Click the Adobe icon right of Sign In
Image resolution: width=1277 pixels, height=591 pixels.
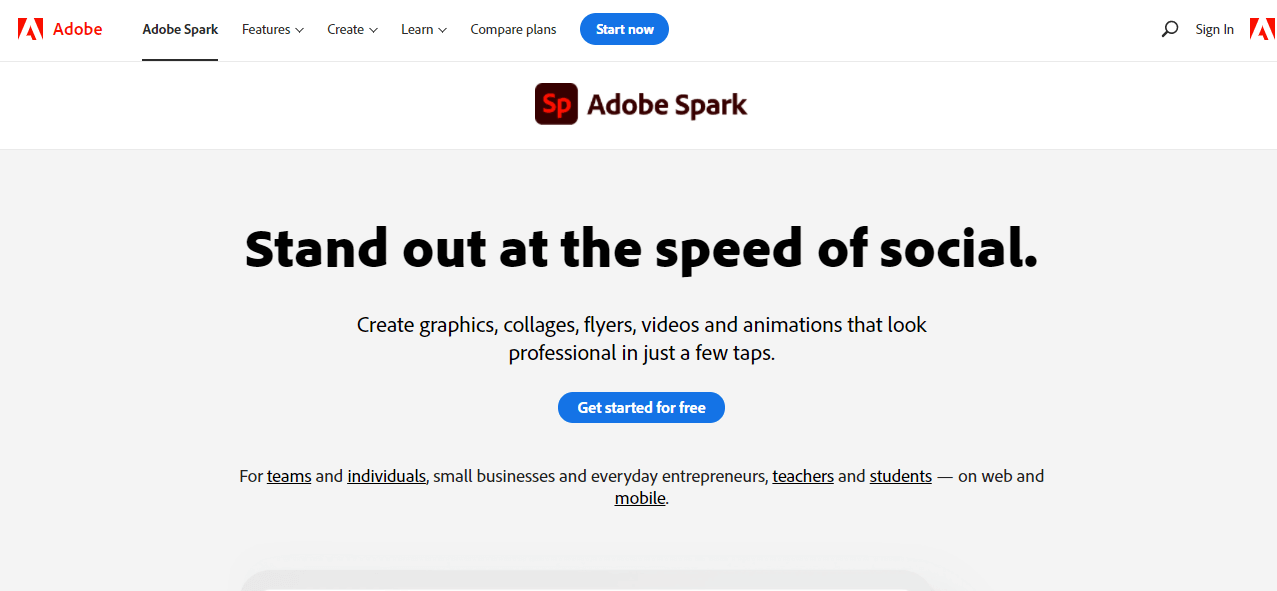(1262, 29)
